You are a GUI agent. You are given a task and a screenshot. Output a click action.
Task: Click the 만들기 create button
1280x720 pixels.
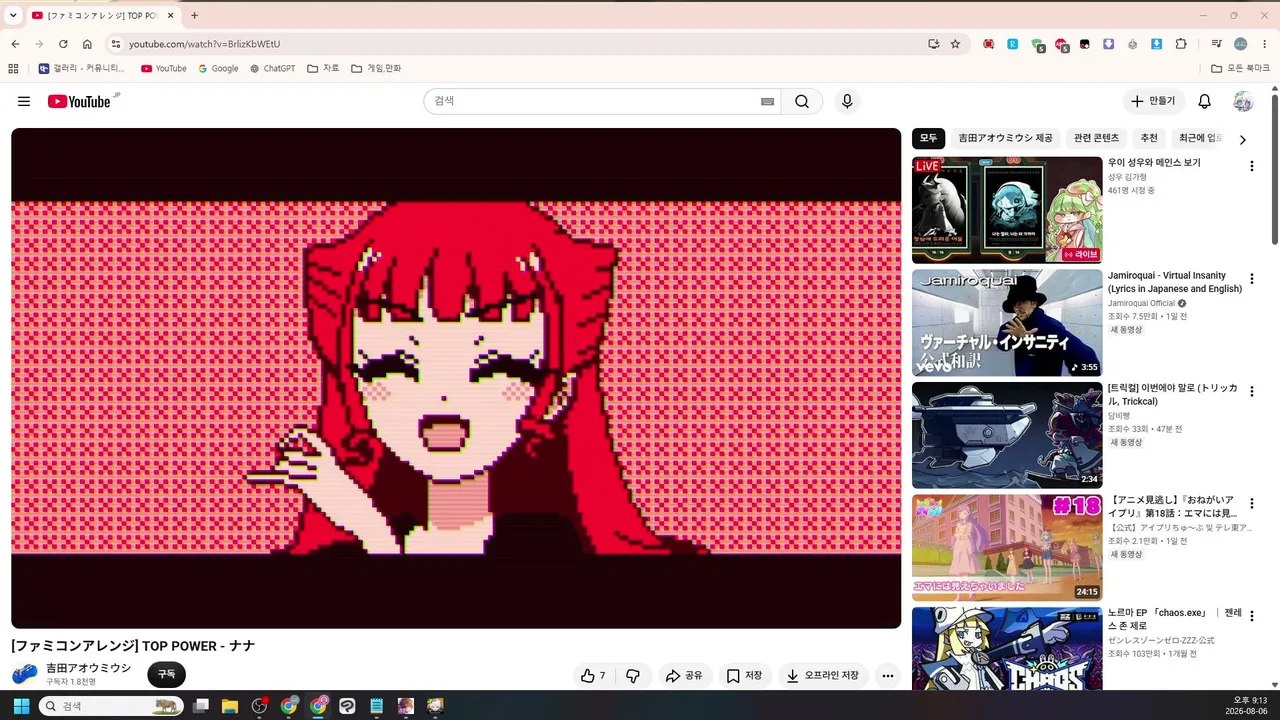click(1153, 101)
